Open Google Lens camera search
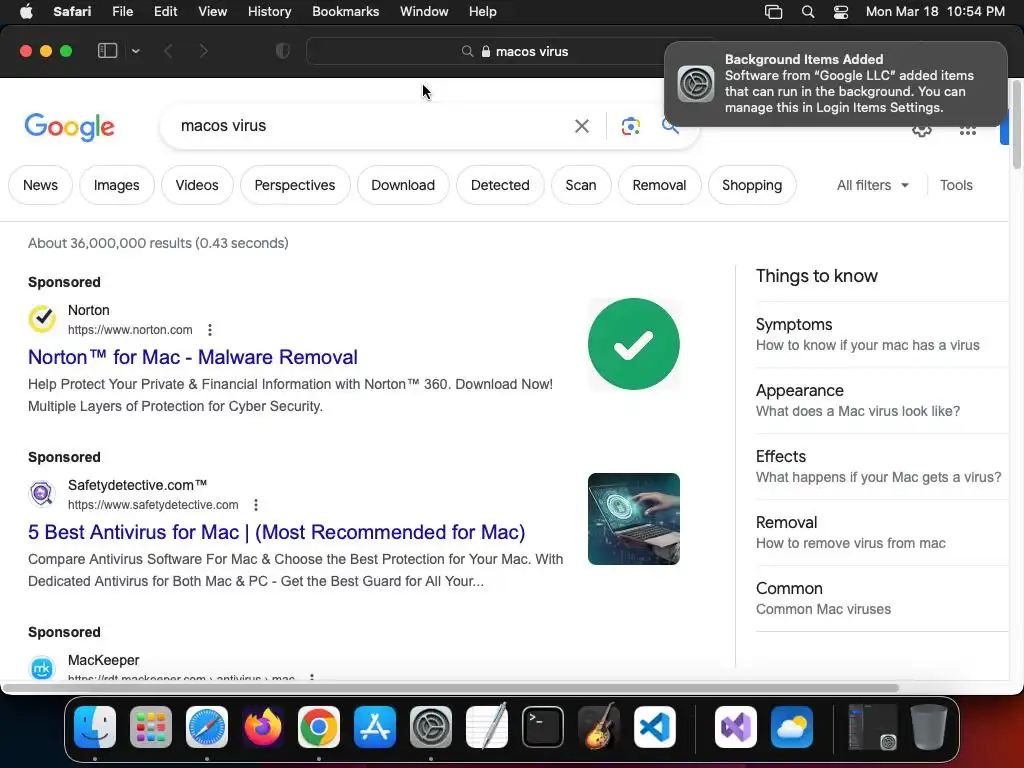Screen dimensions: 1024x768 pos(630,126)
